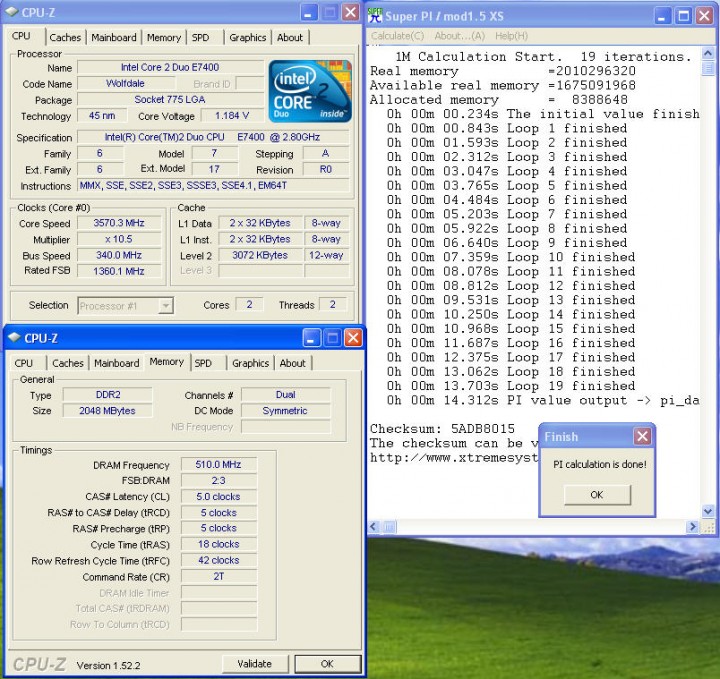
Task: Switch to the Caches tab in upper CPU-Z
Action: (x=65, y=37)
